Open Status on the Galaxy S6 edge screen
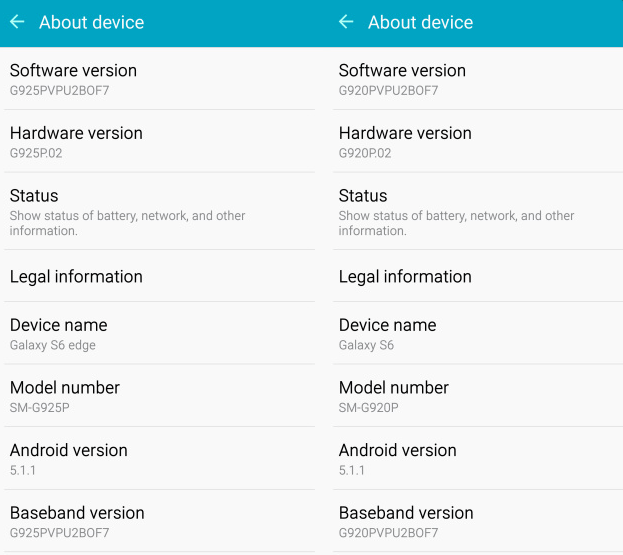The image size is (623, 555). 157,212
